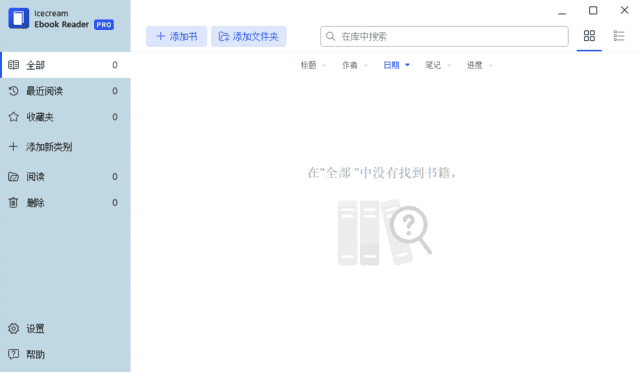
Task: Open 设置 (Settings)
Action: 65,329
